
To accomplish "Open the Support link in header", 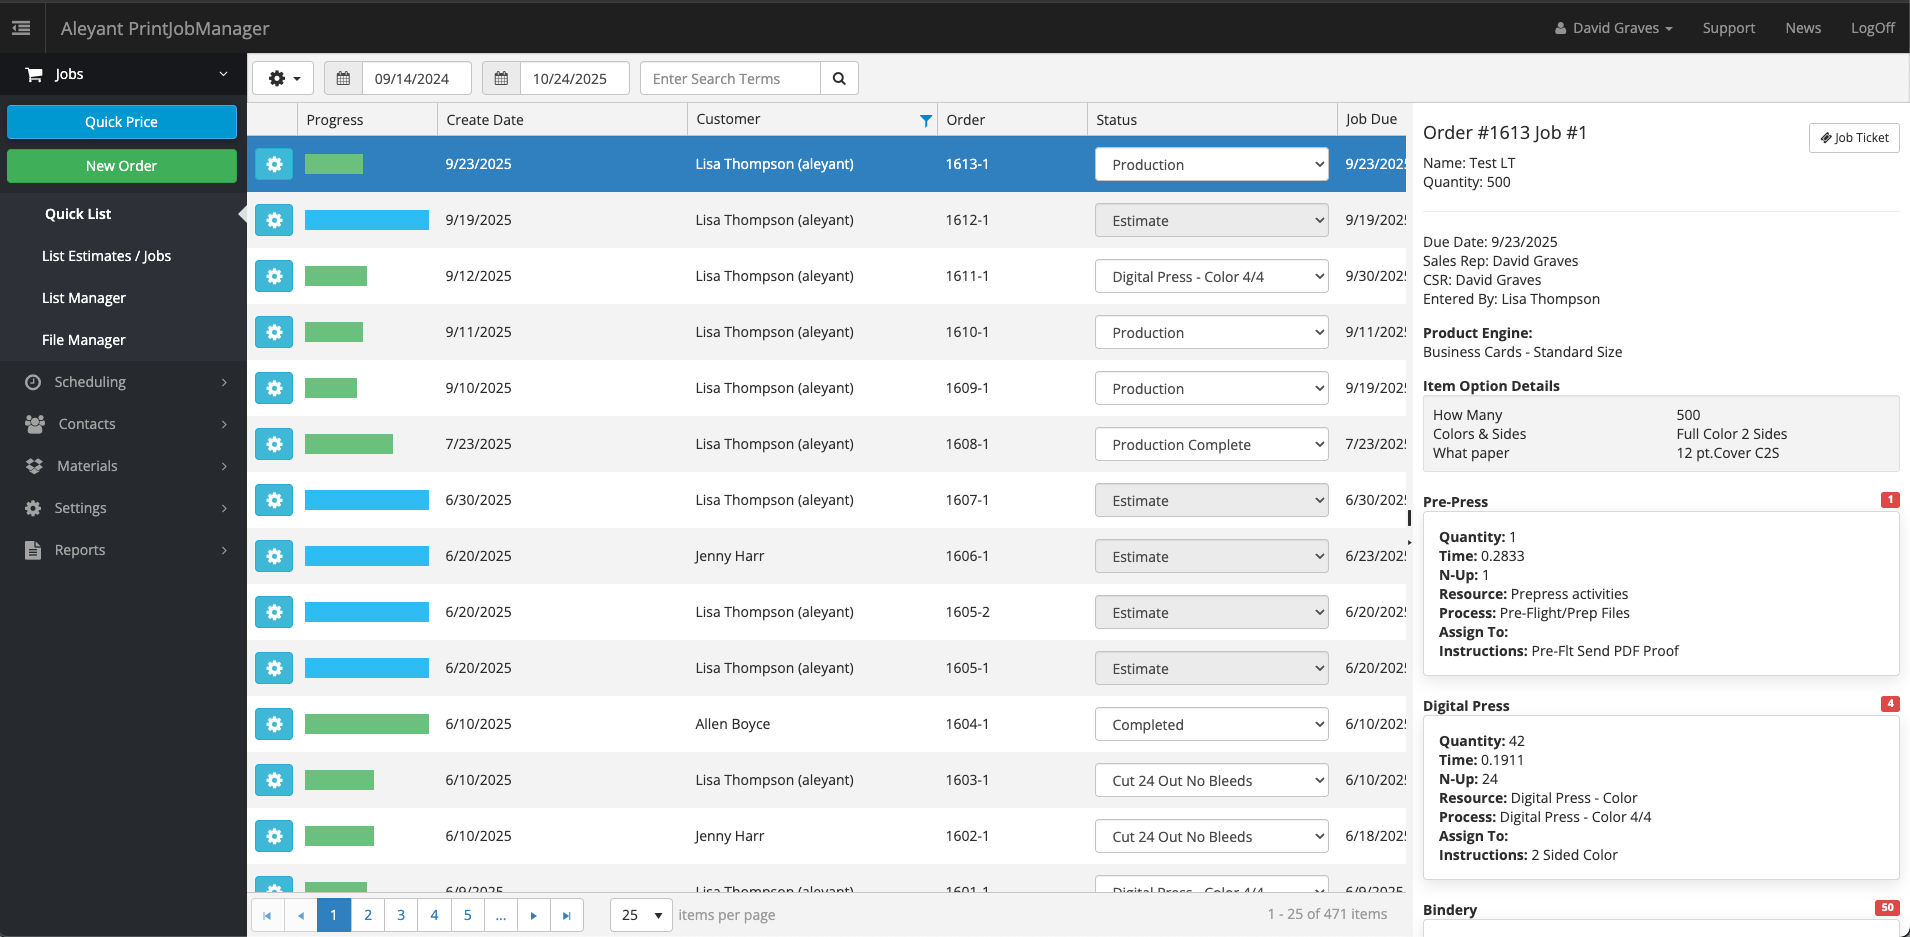I will pyautogui.click(x=1728, y=28).
